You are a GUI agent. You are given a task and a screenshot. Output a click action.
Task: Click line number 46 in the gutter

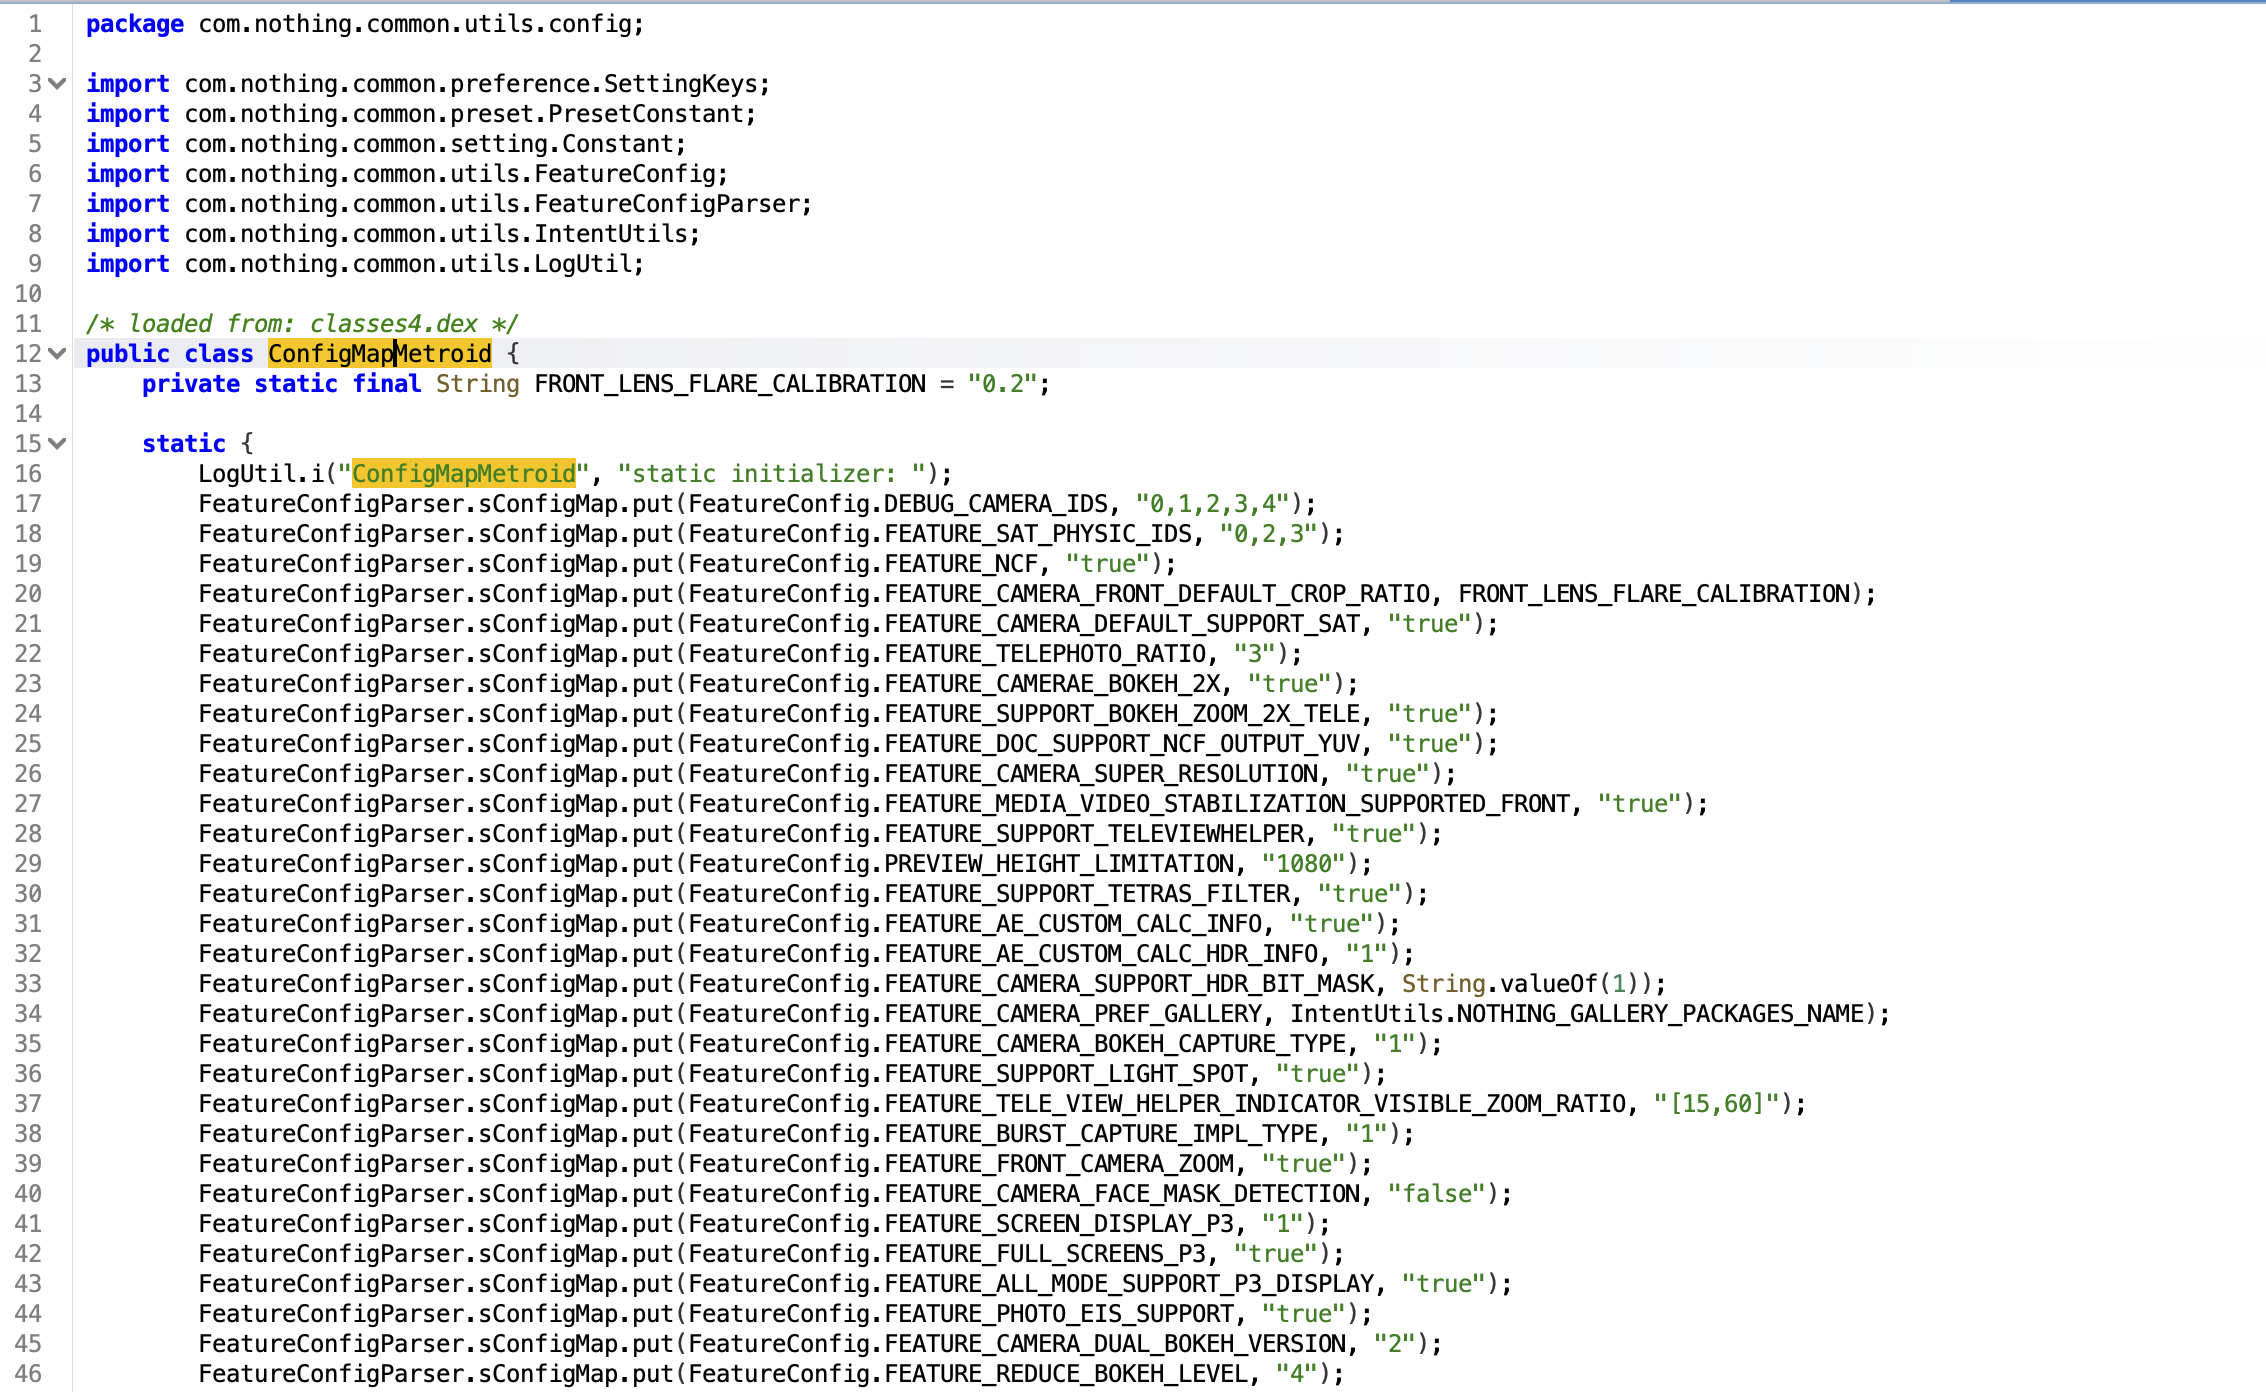tap(29, 1373)
